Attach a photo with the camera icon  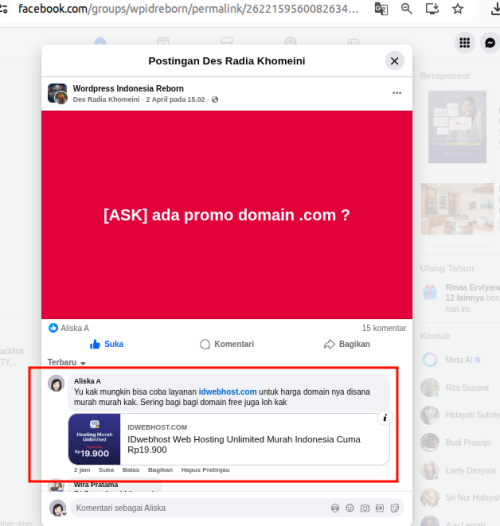(x=365, y=508)
